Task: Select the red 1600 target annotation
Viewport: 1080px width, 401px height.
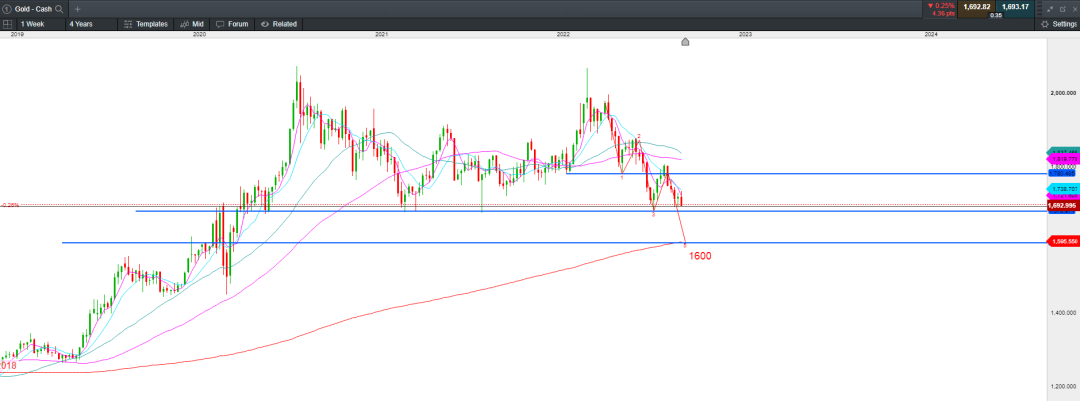Action: pos(700,256)
